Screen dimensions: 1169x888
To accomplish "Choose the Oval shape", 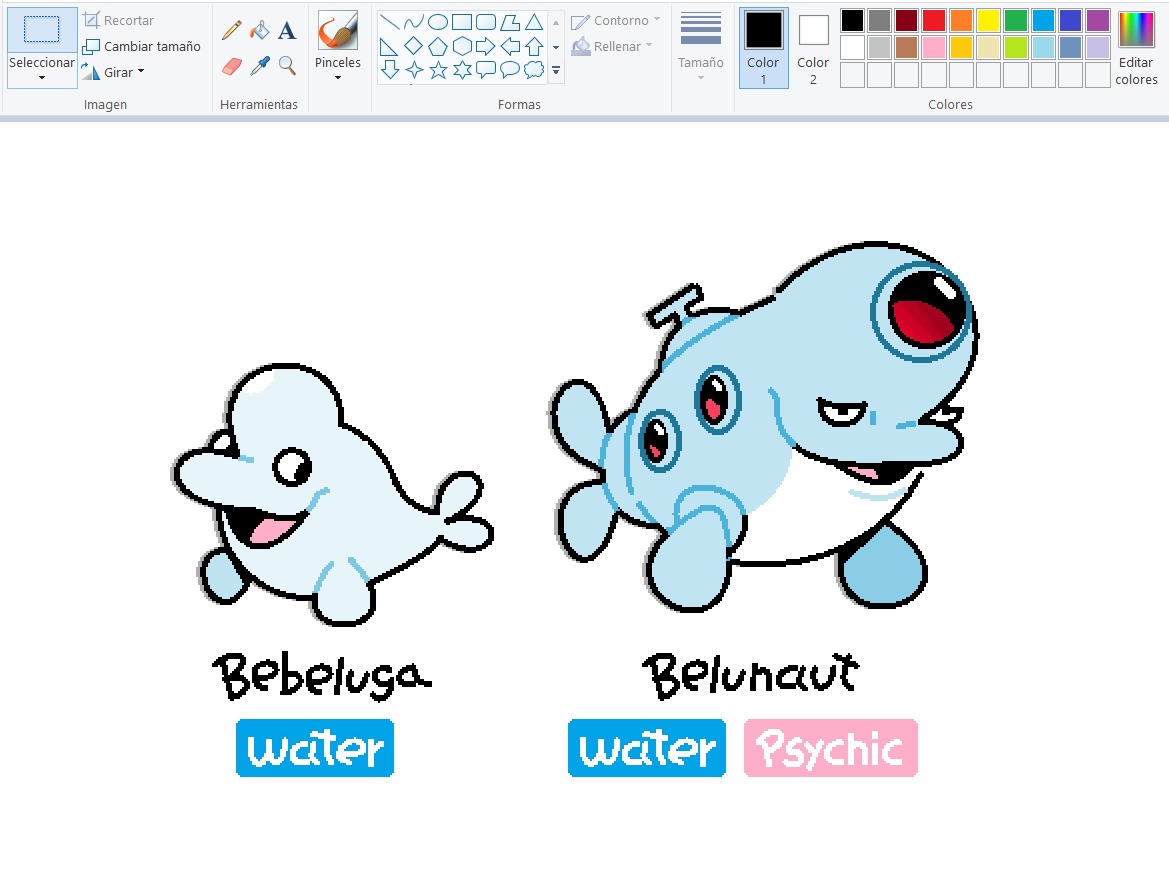I will click(x=438, y=22).
